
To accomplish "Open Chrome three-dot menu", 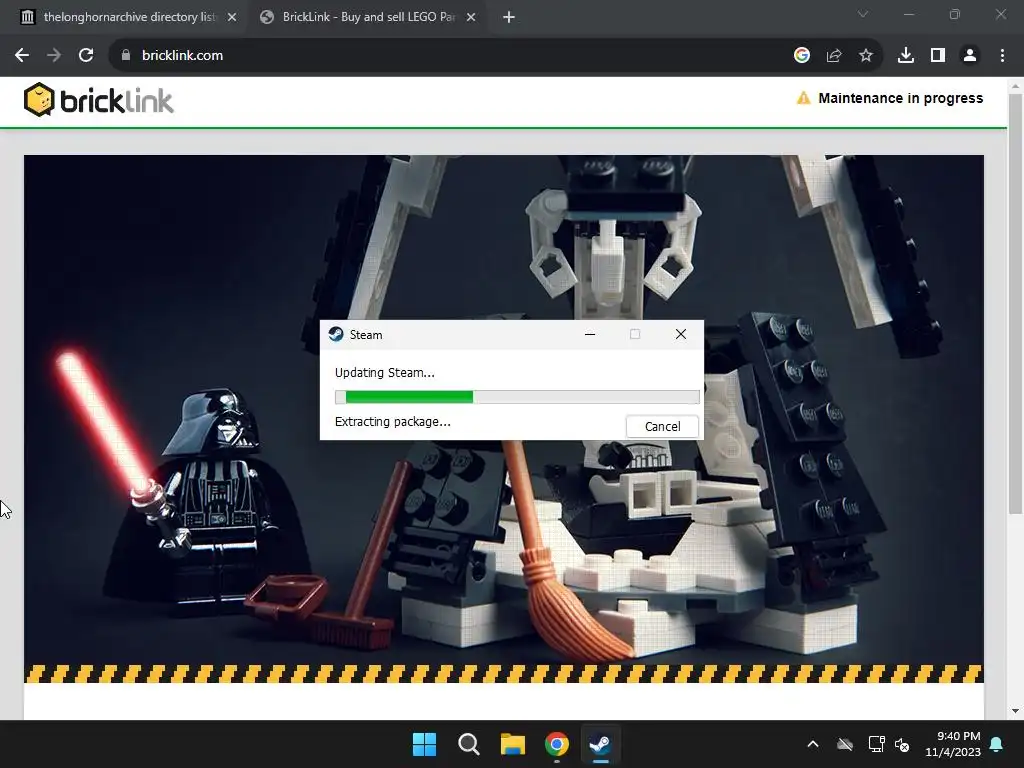I will coord(1002,56).
